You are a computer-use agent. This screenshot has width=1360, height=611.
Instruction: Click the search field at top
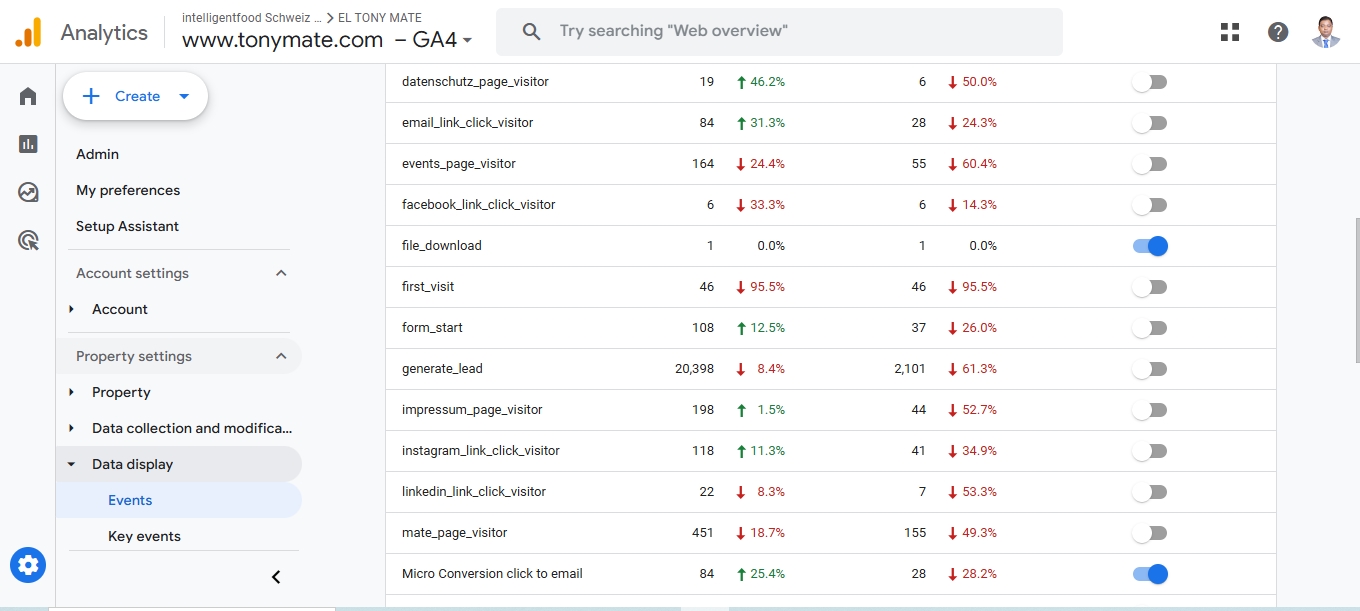[780, 32]
